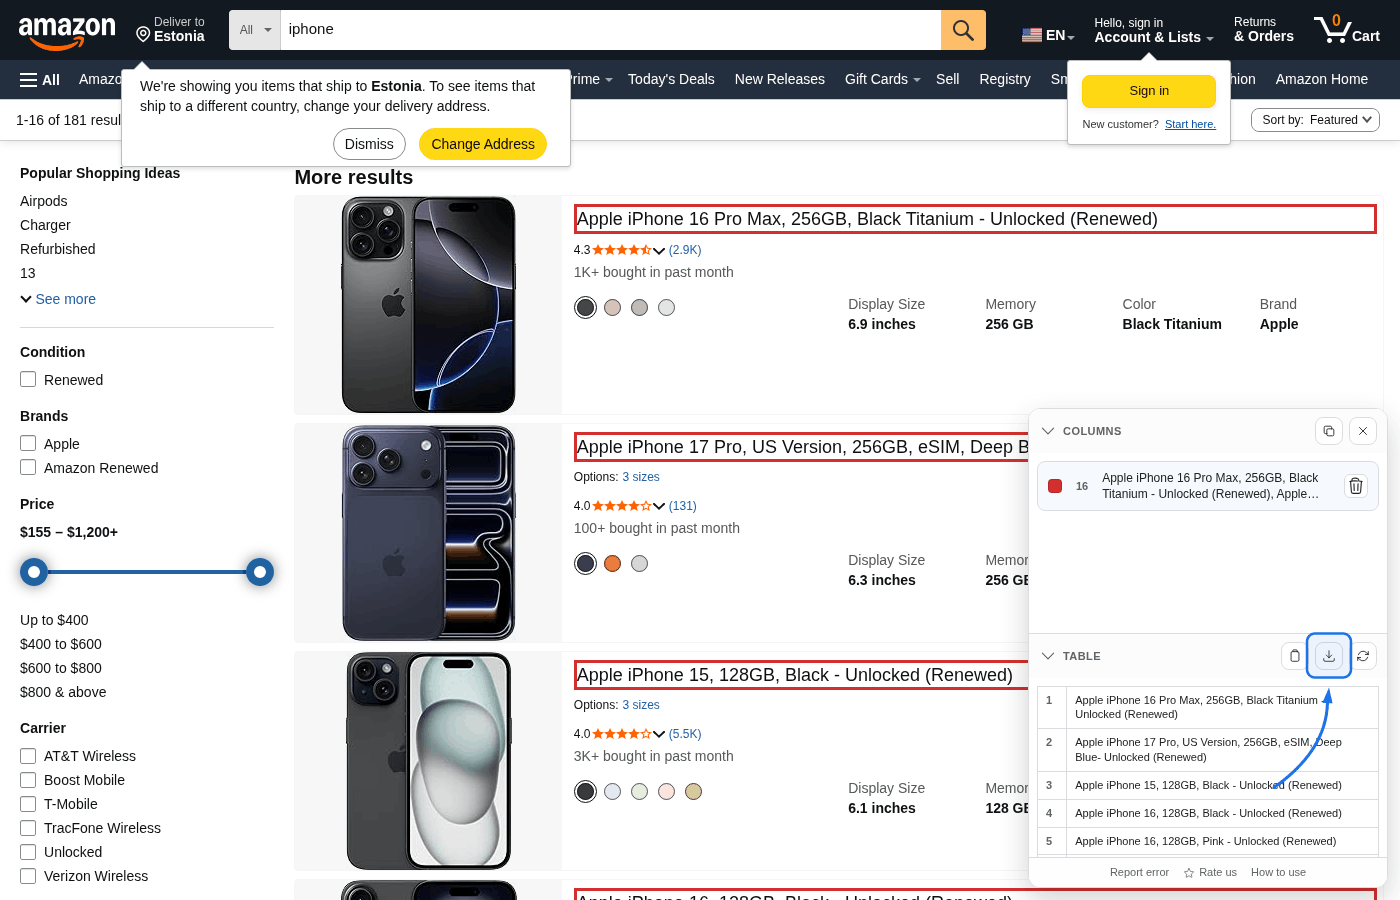Open the search category All dropdown
This screenshot has width=1400, height=900.
coord(255,30)
